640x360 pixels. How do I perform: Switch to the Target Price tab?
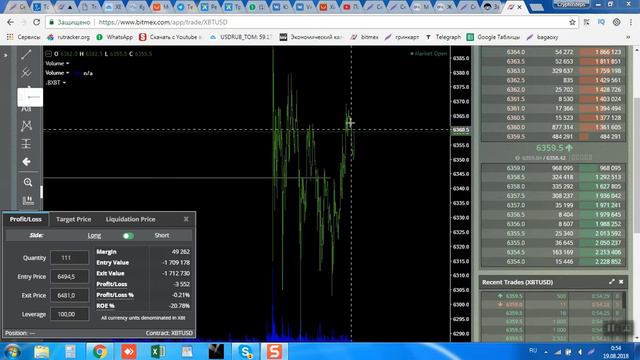click(73, 219)
